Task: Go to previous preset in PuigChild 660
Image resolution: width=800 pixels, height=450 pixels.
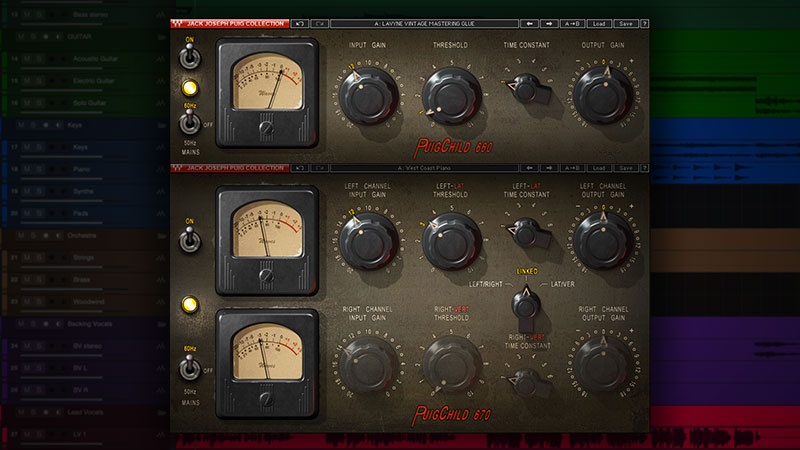Action: click(529, 23)
